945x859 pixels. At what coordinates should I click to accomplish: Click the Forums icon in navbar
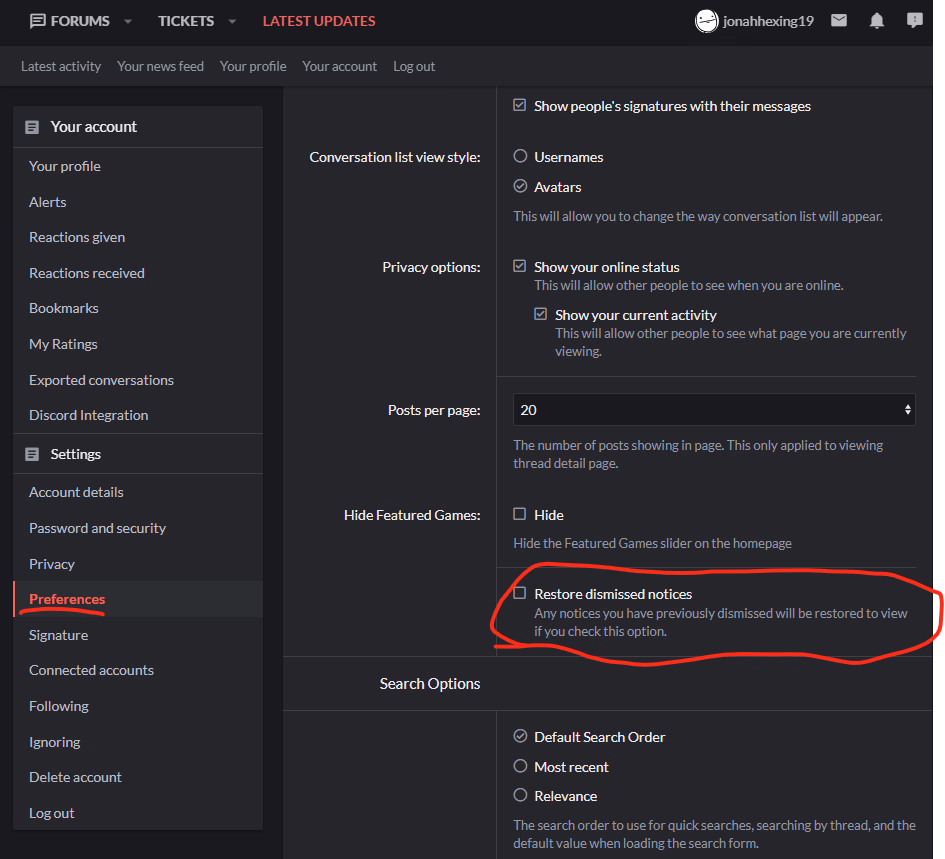pyautogui.click(x=38, y=21)
